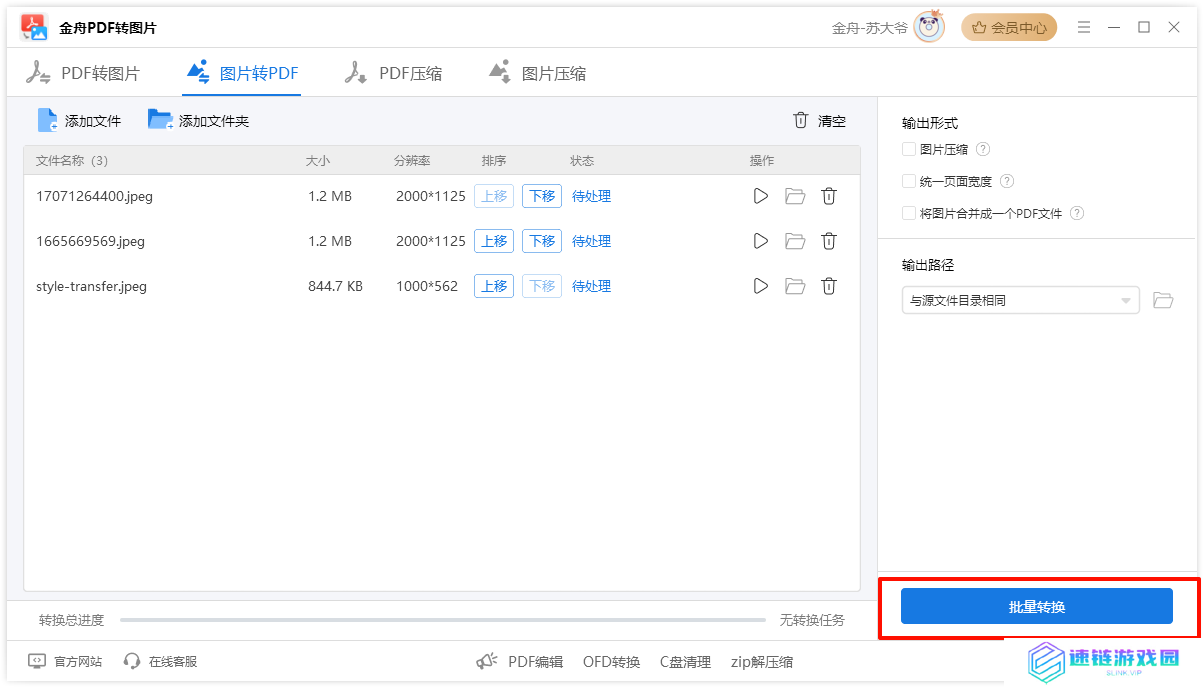Click the 添加文件夹 add folder icon
Viewport: 1204px width, 688px height.
[160, 120]
